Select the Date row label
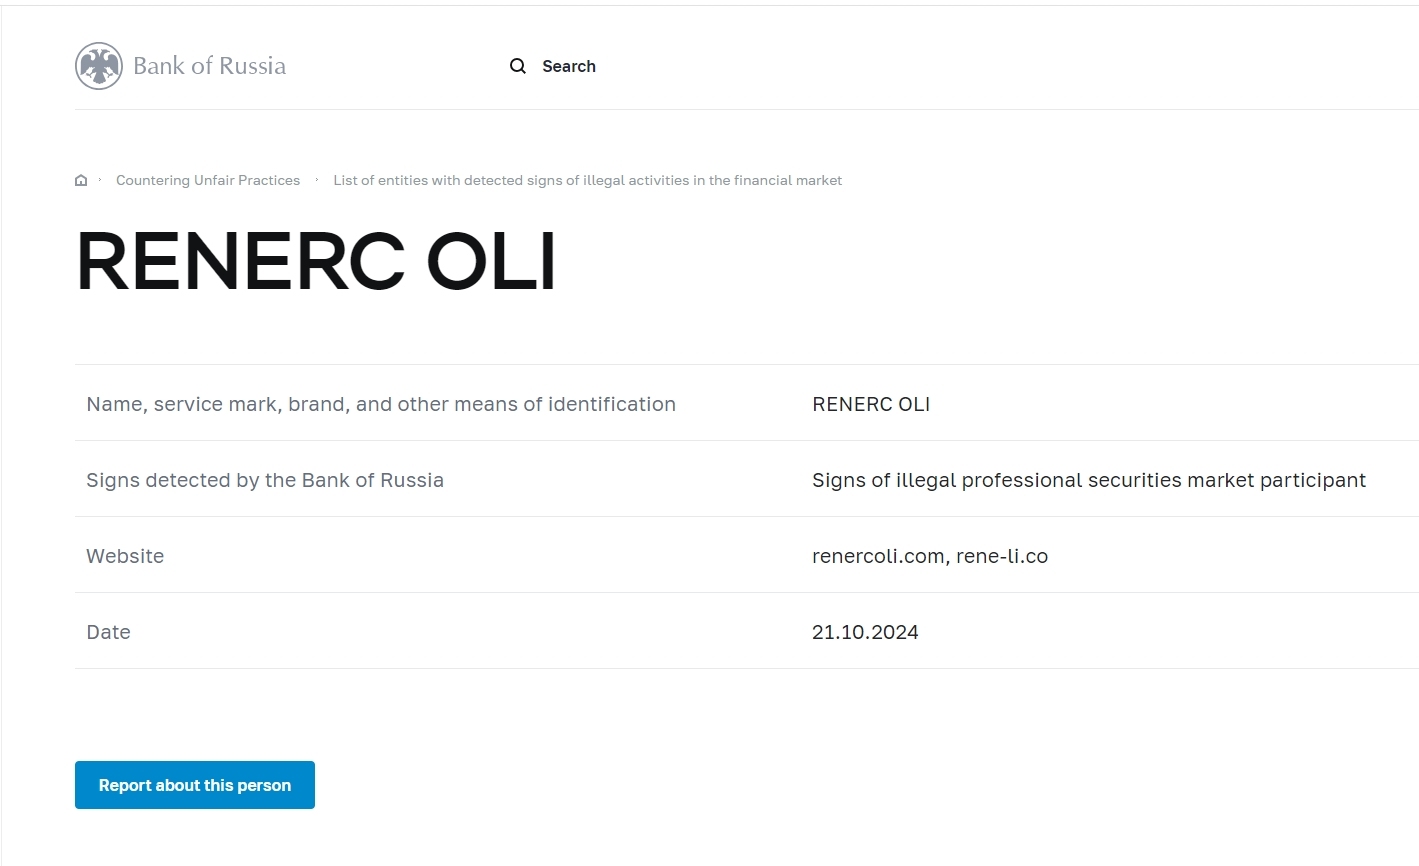Screen dimensions: 1419x866 click(108, 632)
